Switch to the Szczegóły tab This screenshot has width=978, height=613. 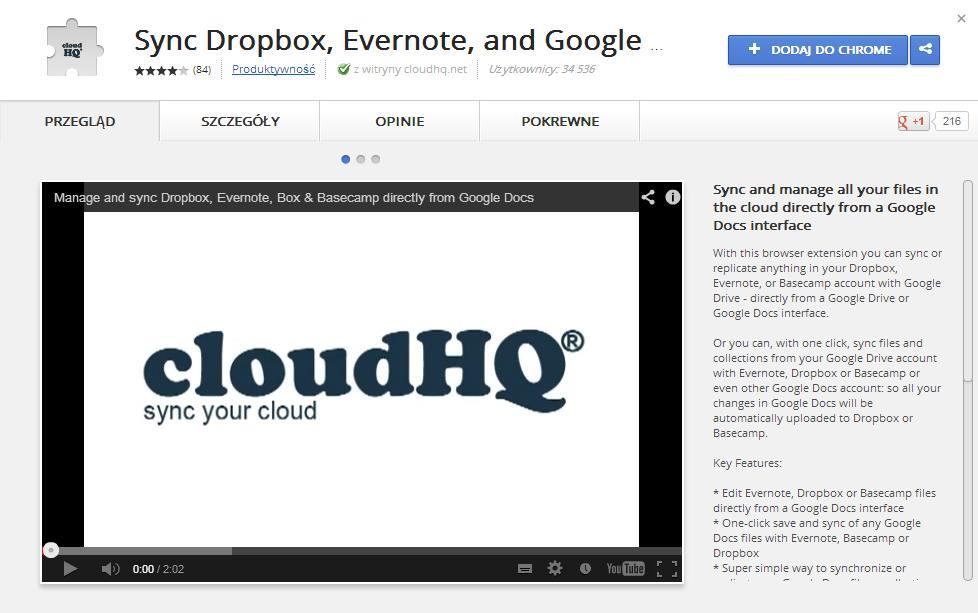pyautogui.click(x=240, y=121)
